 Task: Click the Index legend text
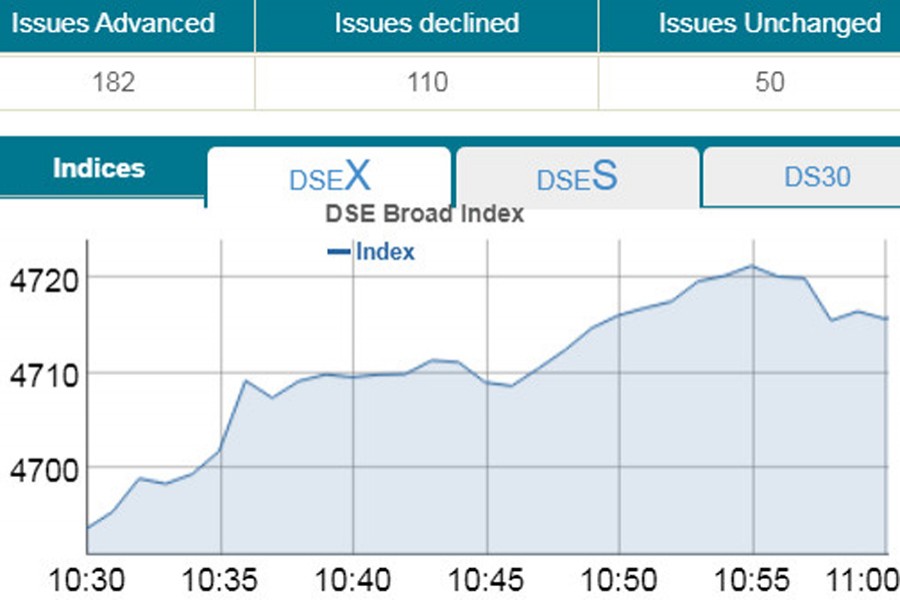point(385,252)
